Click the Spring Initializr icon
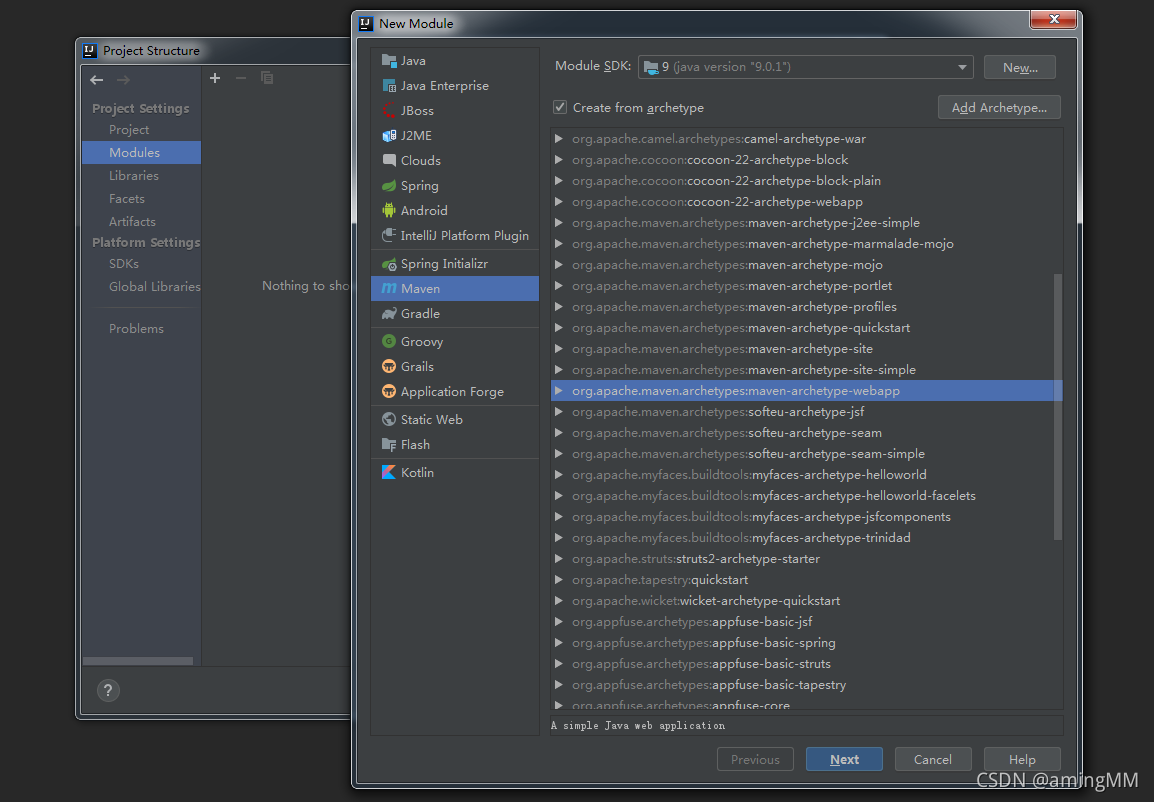1154x802 pixels. tap(389, 263)
